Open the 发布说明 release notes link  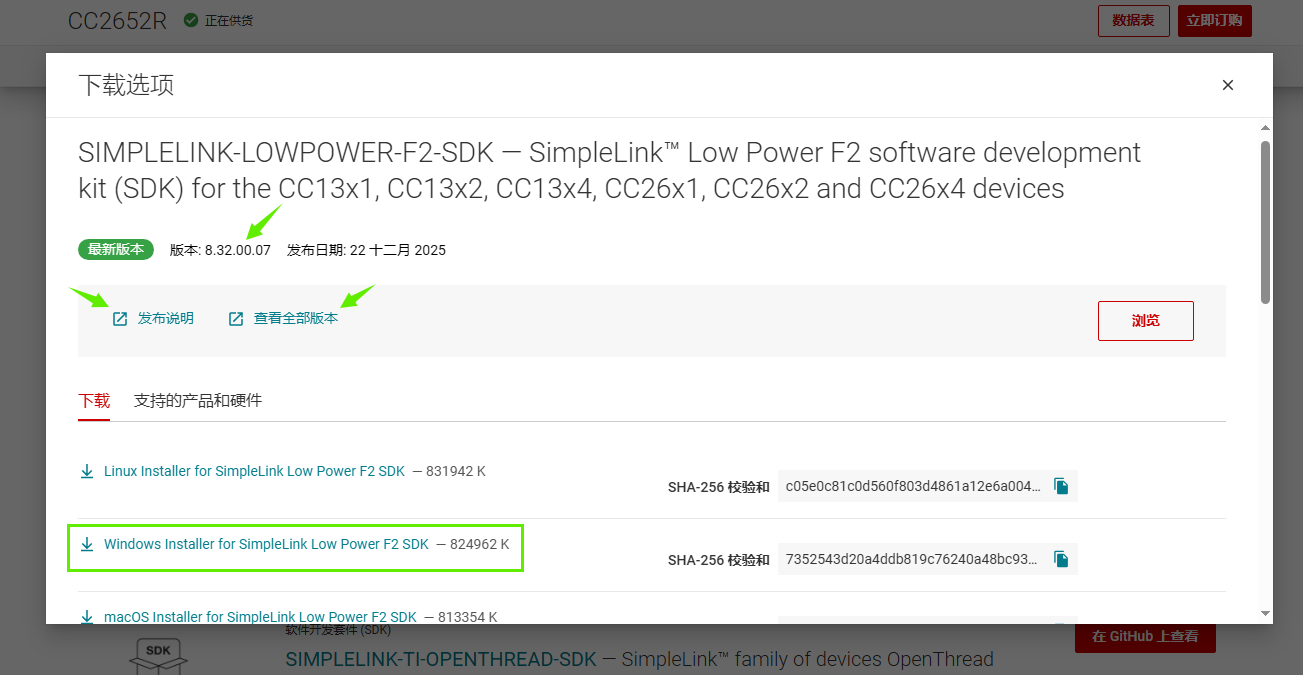pyautogui.click(x=166, y=319)
